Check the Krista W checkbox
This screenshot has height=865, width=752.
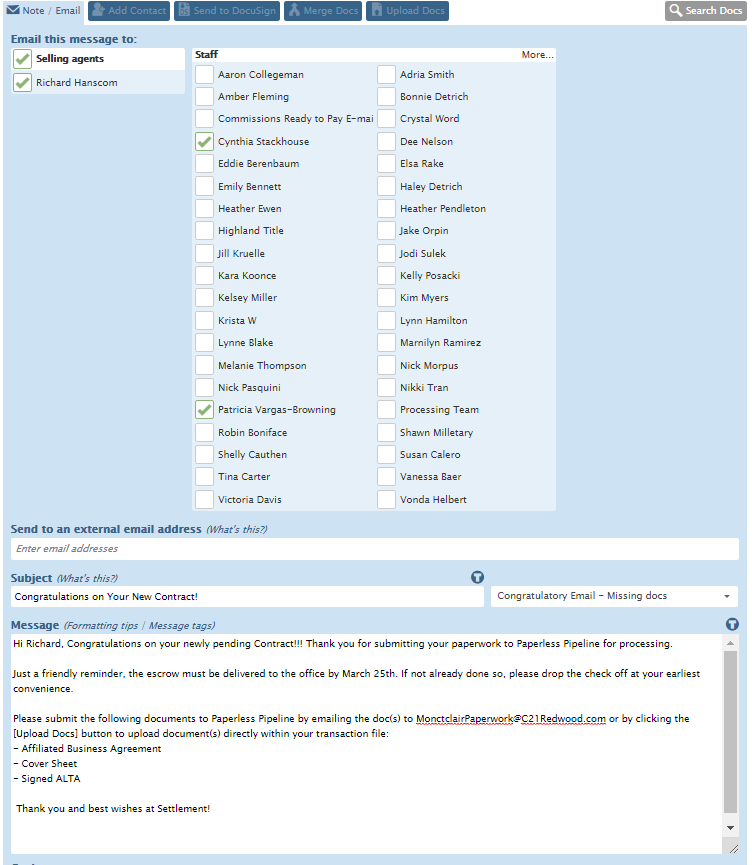(x=204, y=321)
